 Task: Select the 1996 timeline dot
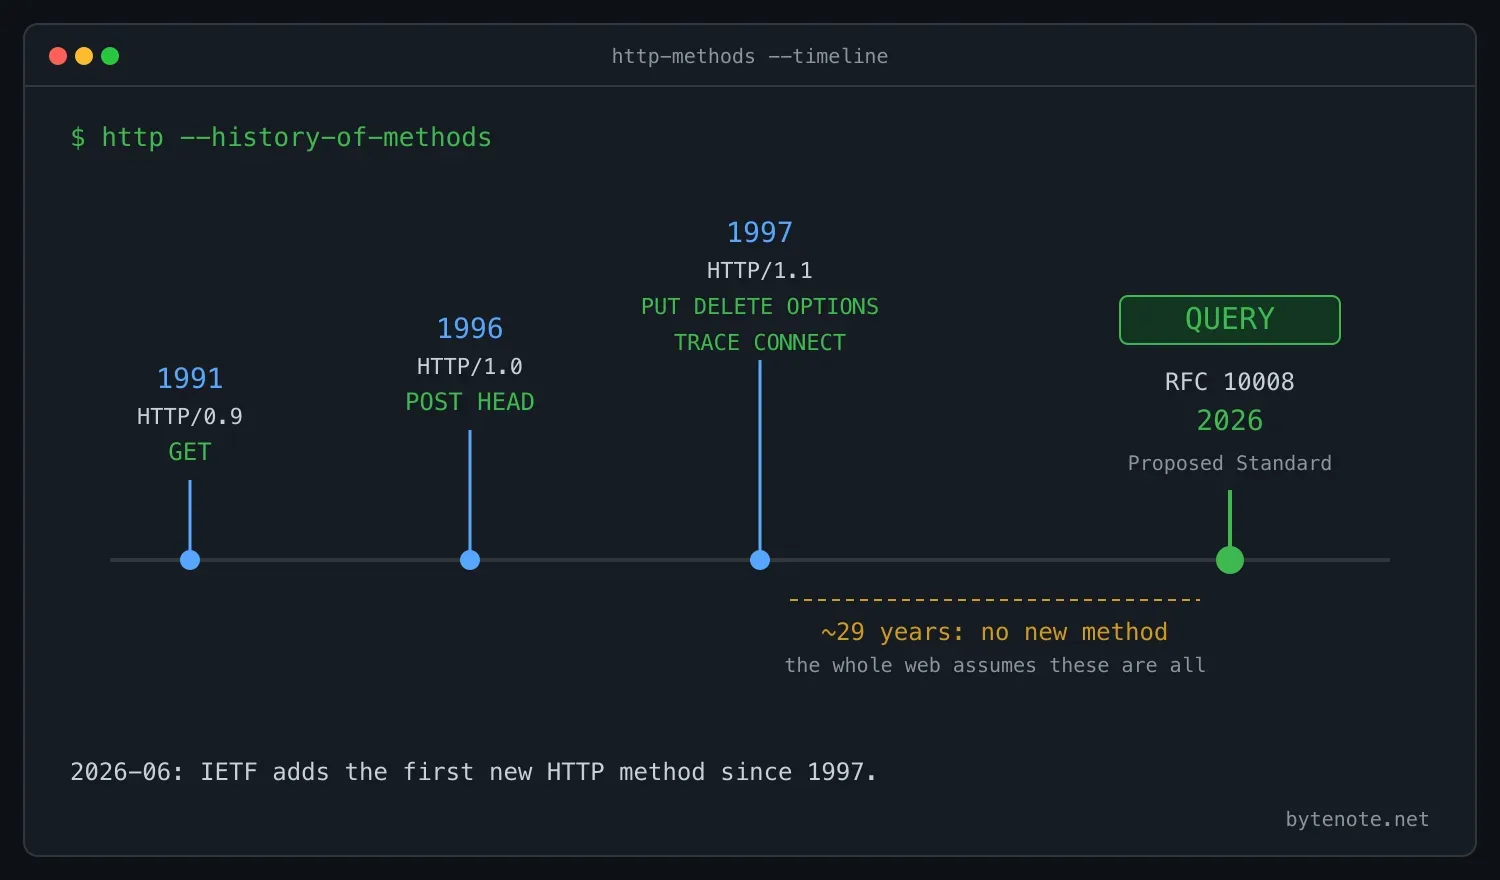[x=470, y=560]
